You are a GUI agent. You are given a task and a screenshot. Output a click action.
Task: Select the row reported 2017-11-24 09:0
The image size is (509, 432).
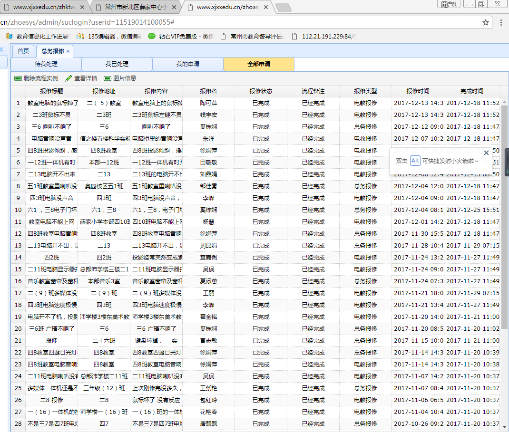256,269
